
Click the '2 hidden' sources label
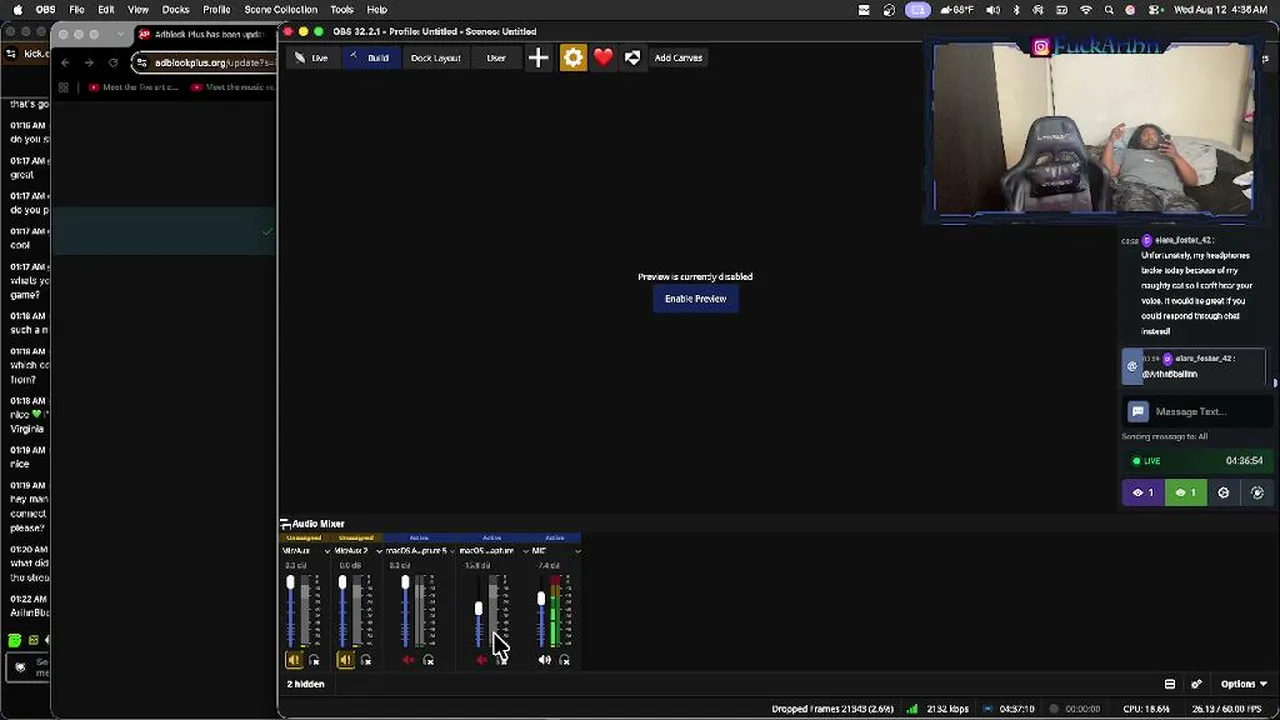(305, 684)
